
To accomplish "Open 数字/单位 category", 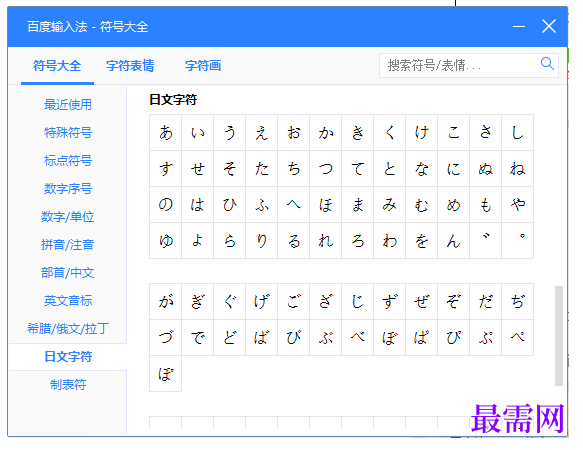I will (68, 216).
